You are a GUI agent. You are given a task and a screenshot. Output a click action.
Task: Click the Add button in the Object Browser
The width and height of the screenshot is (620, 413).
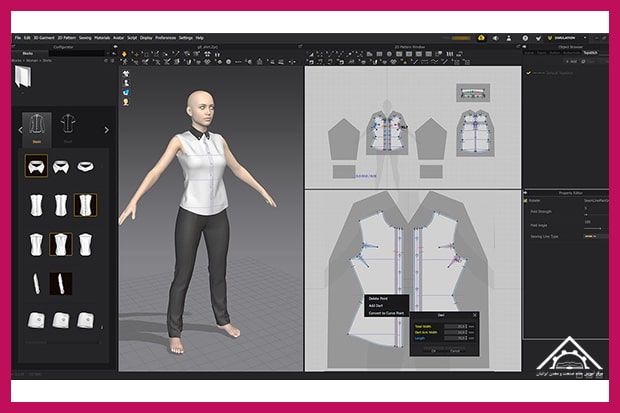571,62
